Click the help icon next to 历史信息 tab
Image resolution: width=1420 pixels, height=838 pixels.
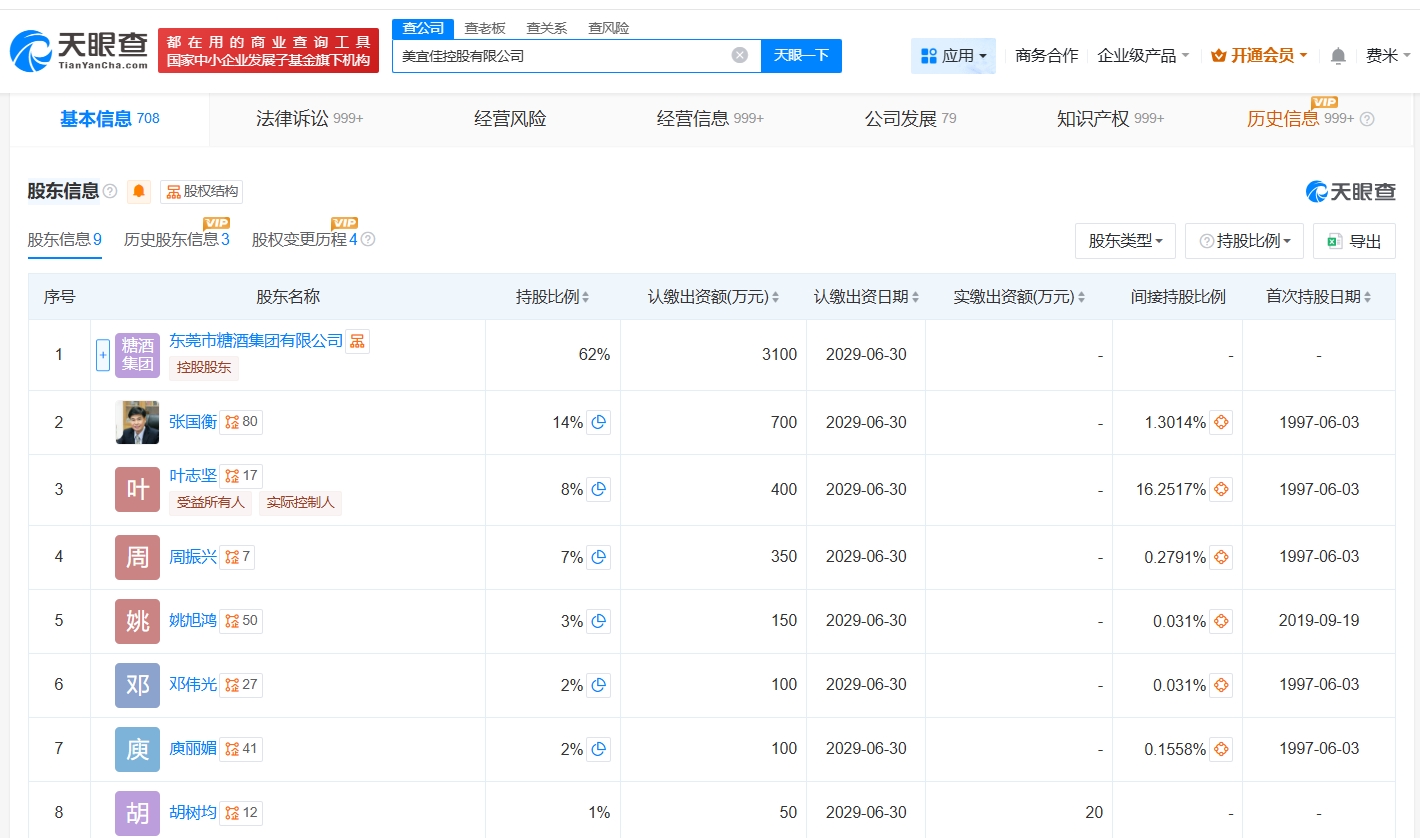point(1367,119)
